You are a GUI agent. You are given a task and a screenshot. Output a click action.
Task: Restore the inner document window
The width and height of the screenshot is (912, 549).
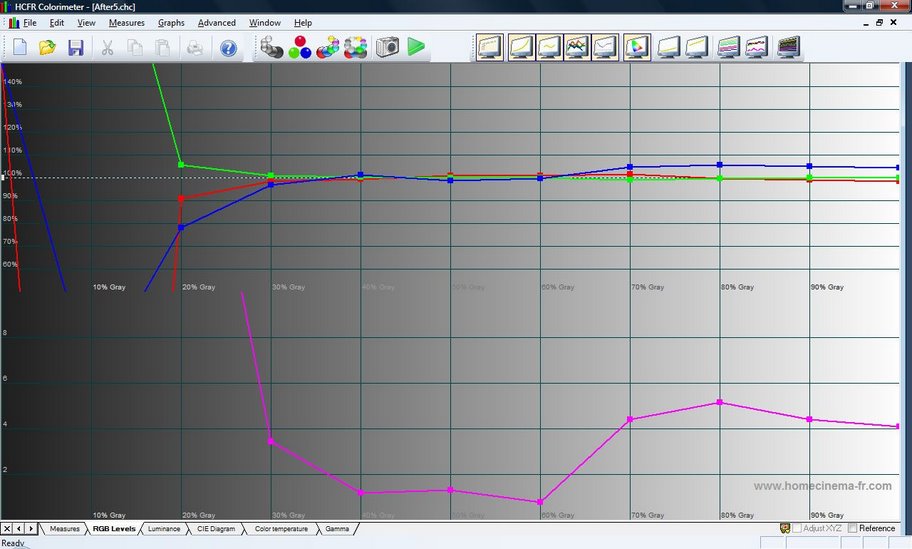[879, 23]
